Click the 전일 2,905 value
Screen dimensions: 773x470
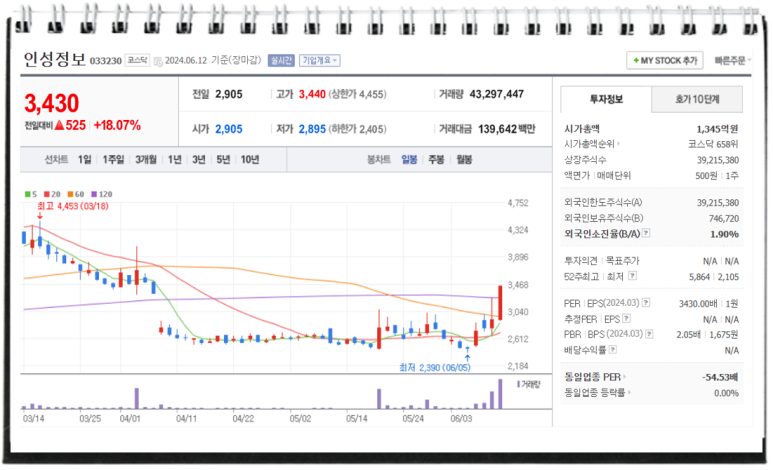pyautogui.click(x=229, y=94)
